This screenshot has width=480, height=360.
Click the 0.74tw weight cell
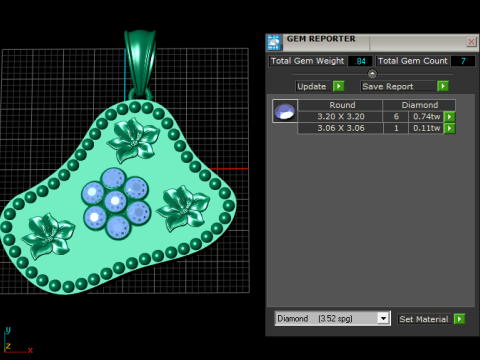click(426, 117)
